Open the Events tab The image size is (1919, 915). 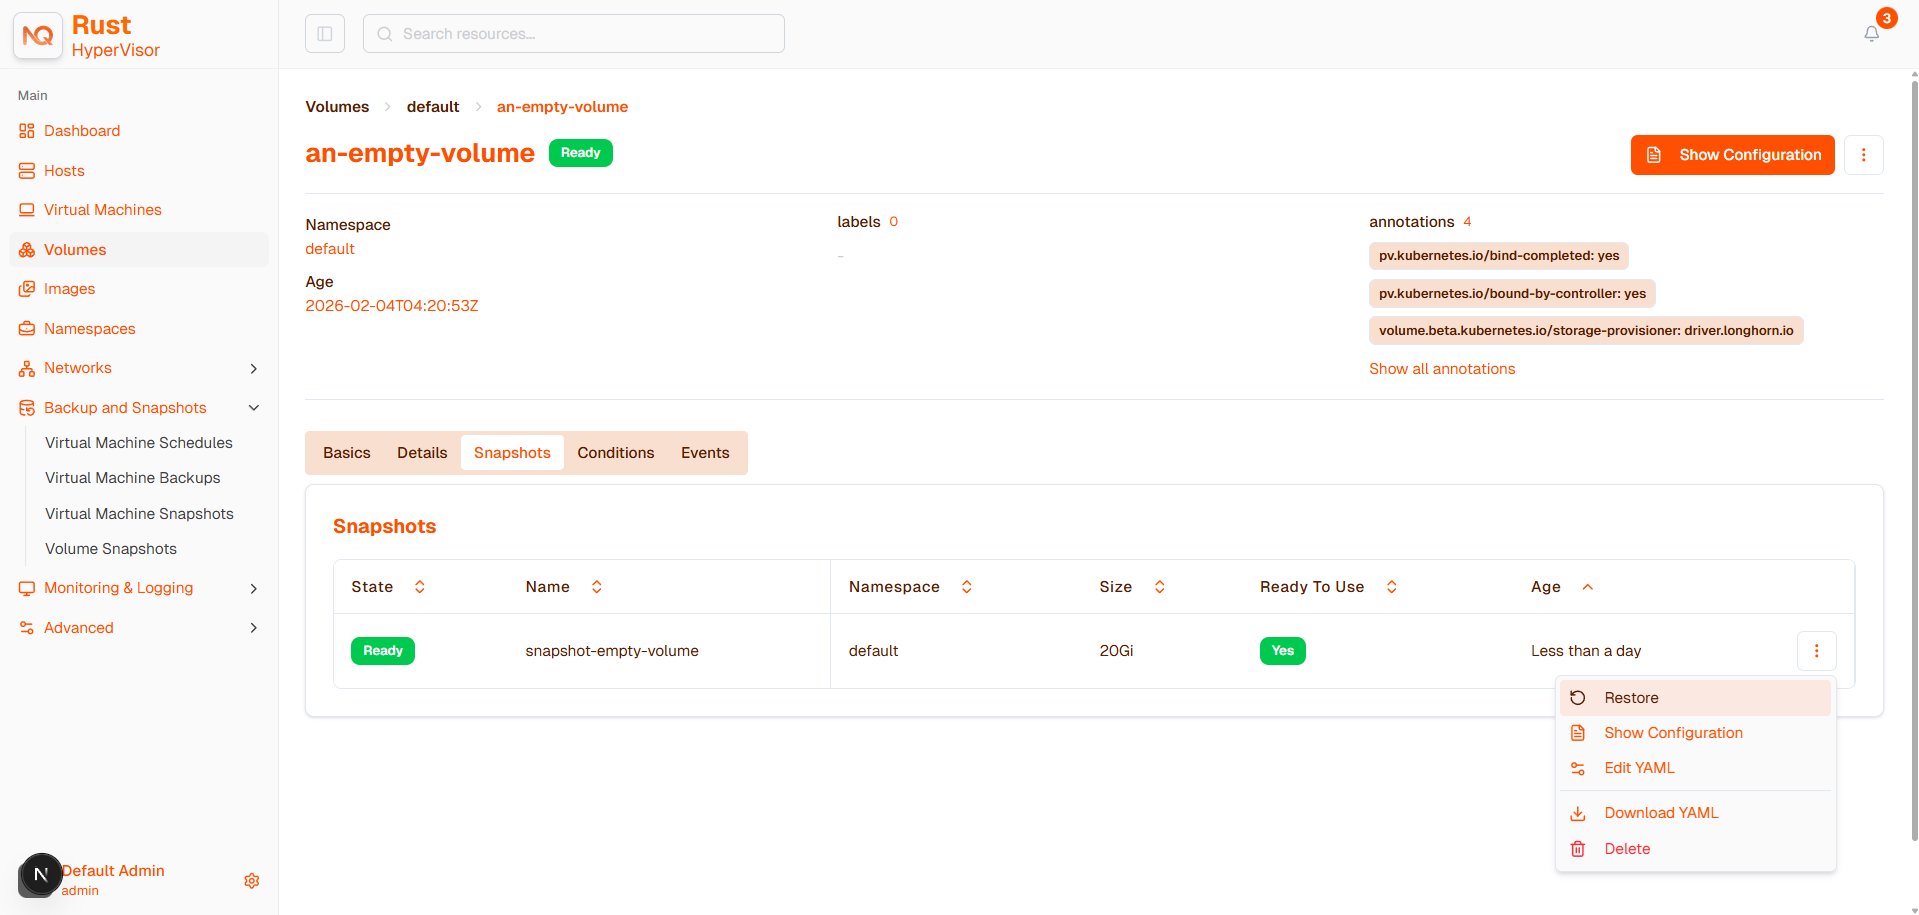pos(705,453)
